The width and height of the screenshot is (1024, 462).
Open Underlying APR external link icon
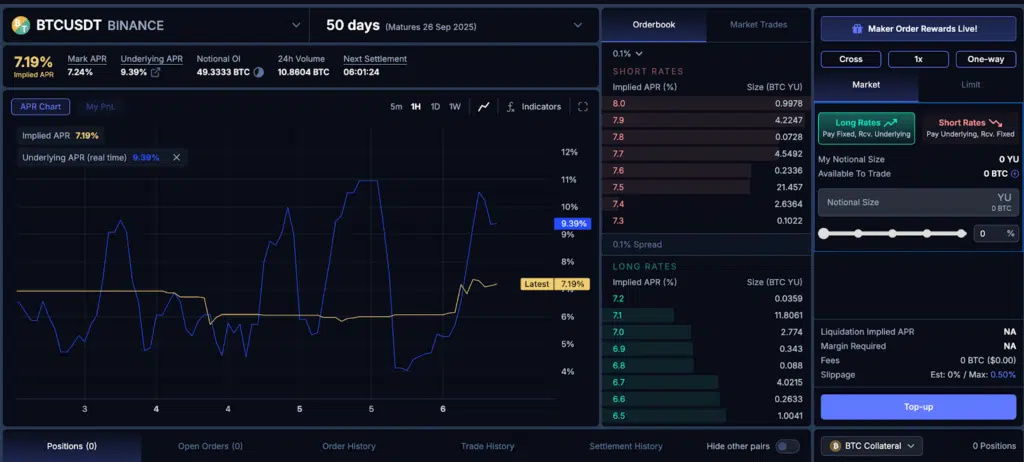(x=155, y=72)
